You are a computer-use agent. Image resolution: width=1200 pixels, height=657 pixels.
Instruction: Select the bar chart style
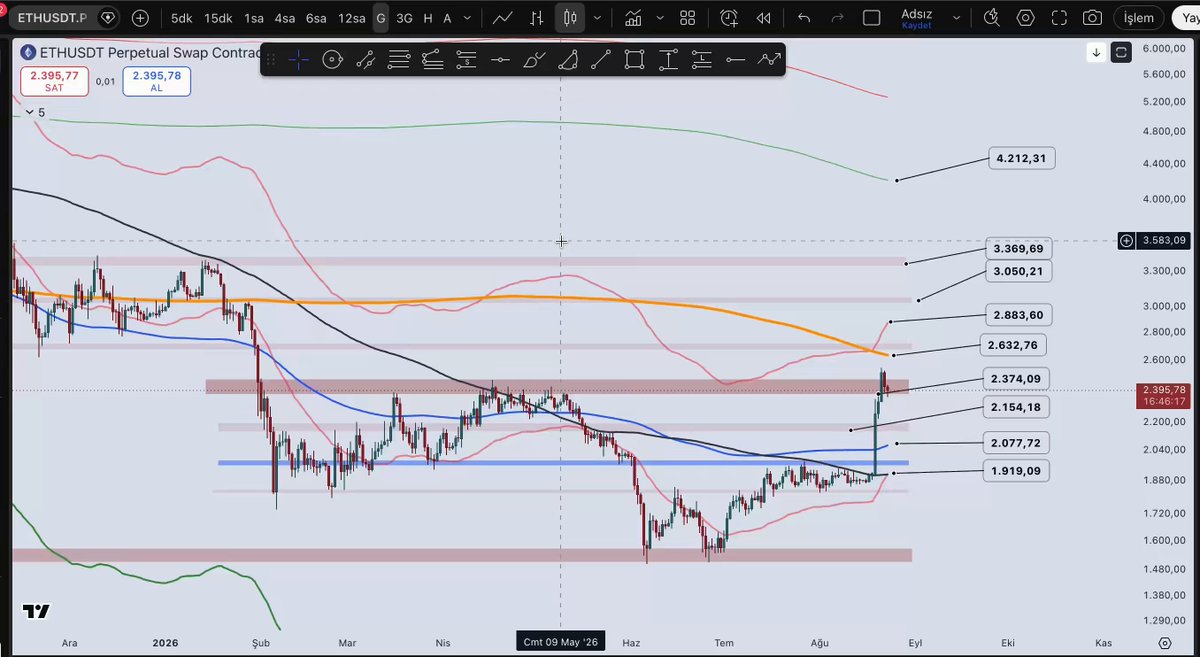538,18
